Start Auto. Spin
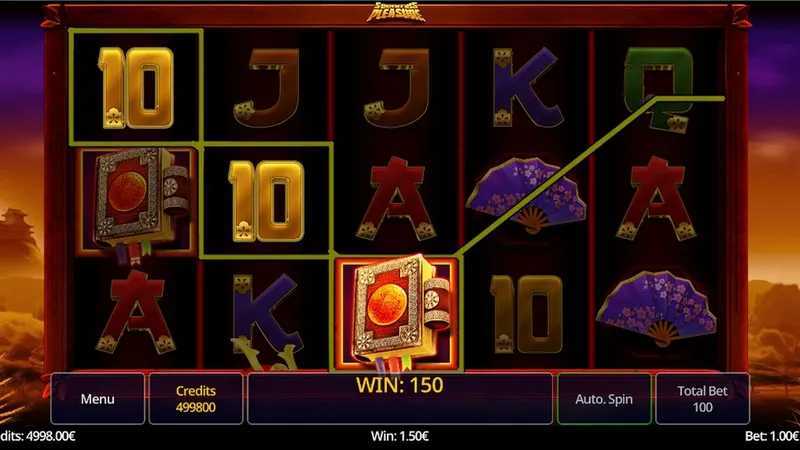 click(604, 398)
